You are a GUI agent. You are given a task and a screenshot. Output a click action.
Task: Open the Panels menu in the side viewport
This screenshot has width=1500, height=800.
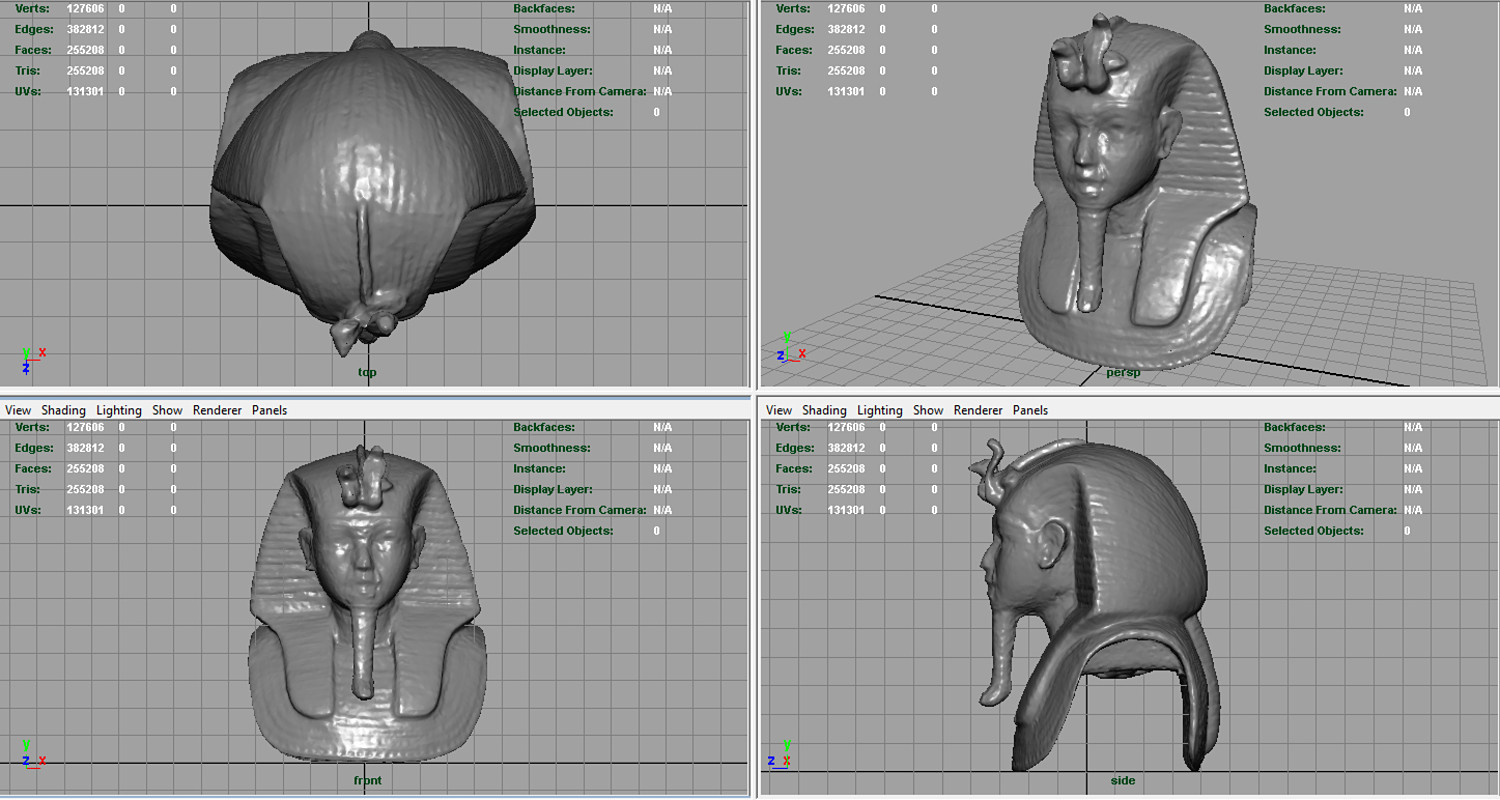coord(1030,410)
